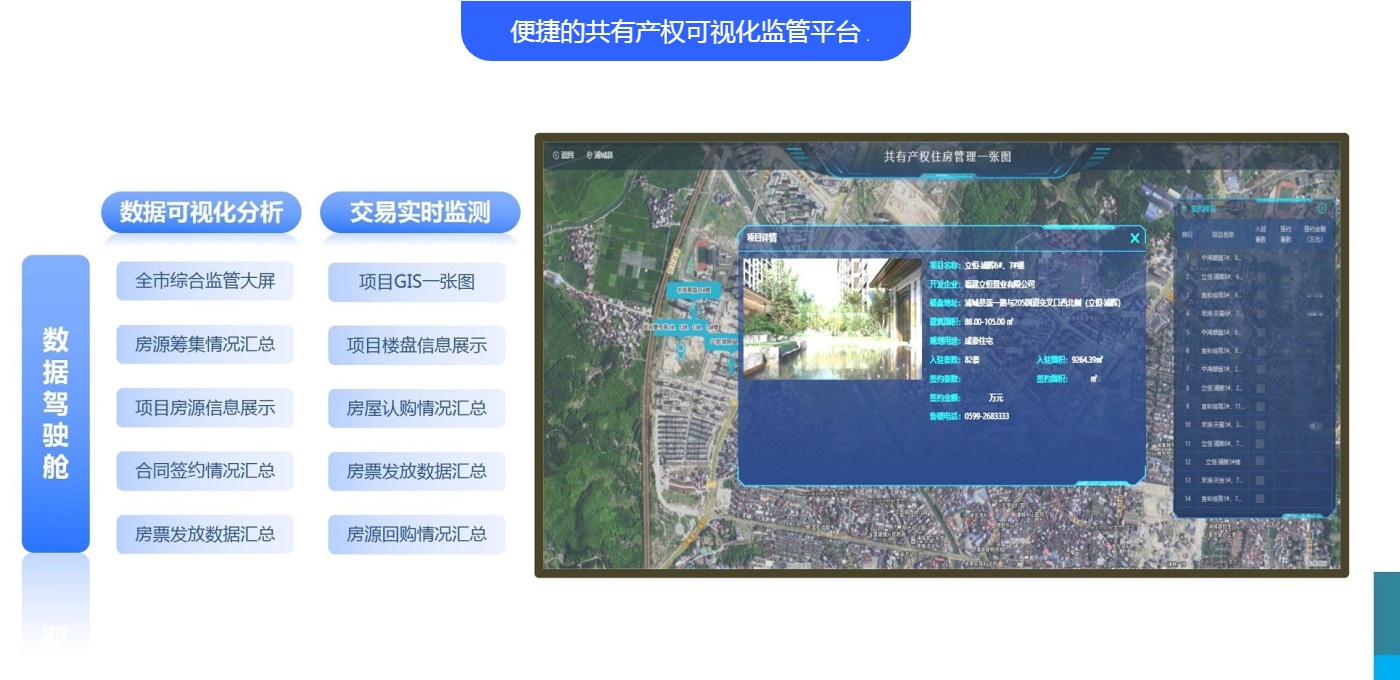
Task: Open the 浦城县 location selector
Action: point(601,156)
